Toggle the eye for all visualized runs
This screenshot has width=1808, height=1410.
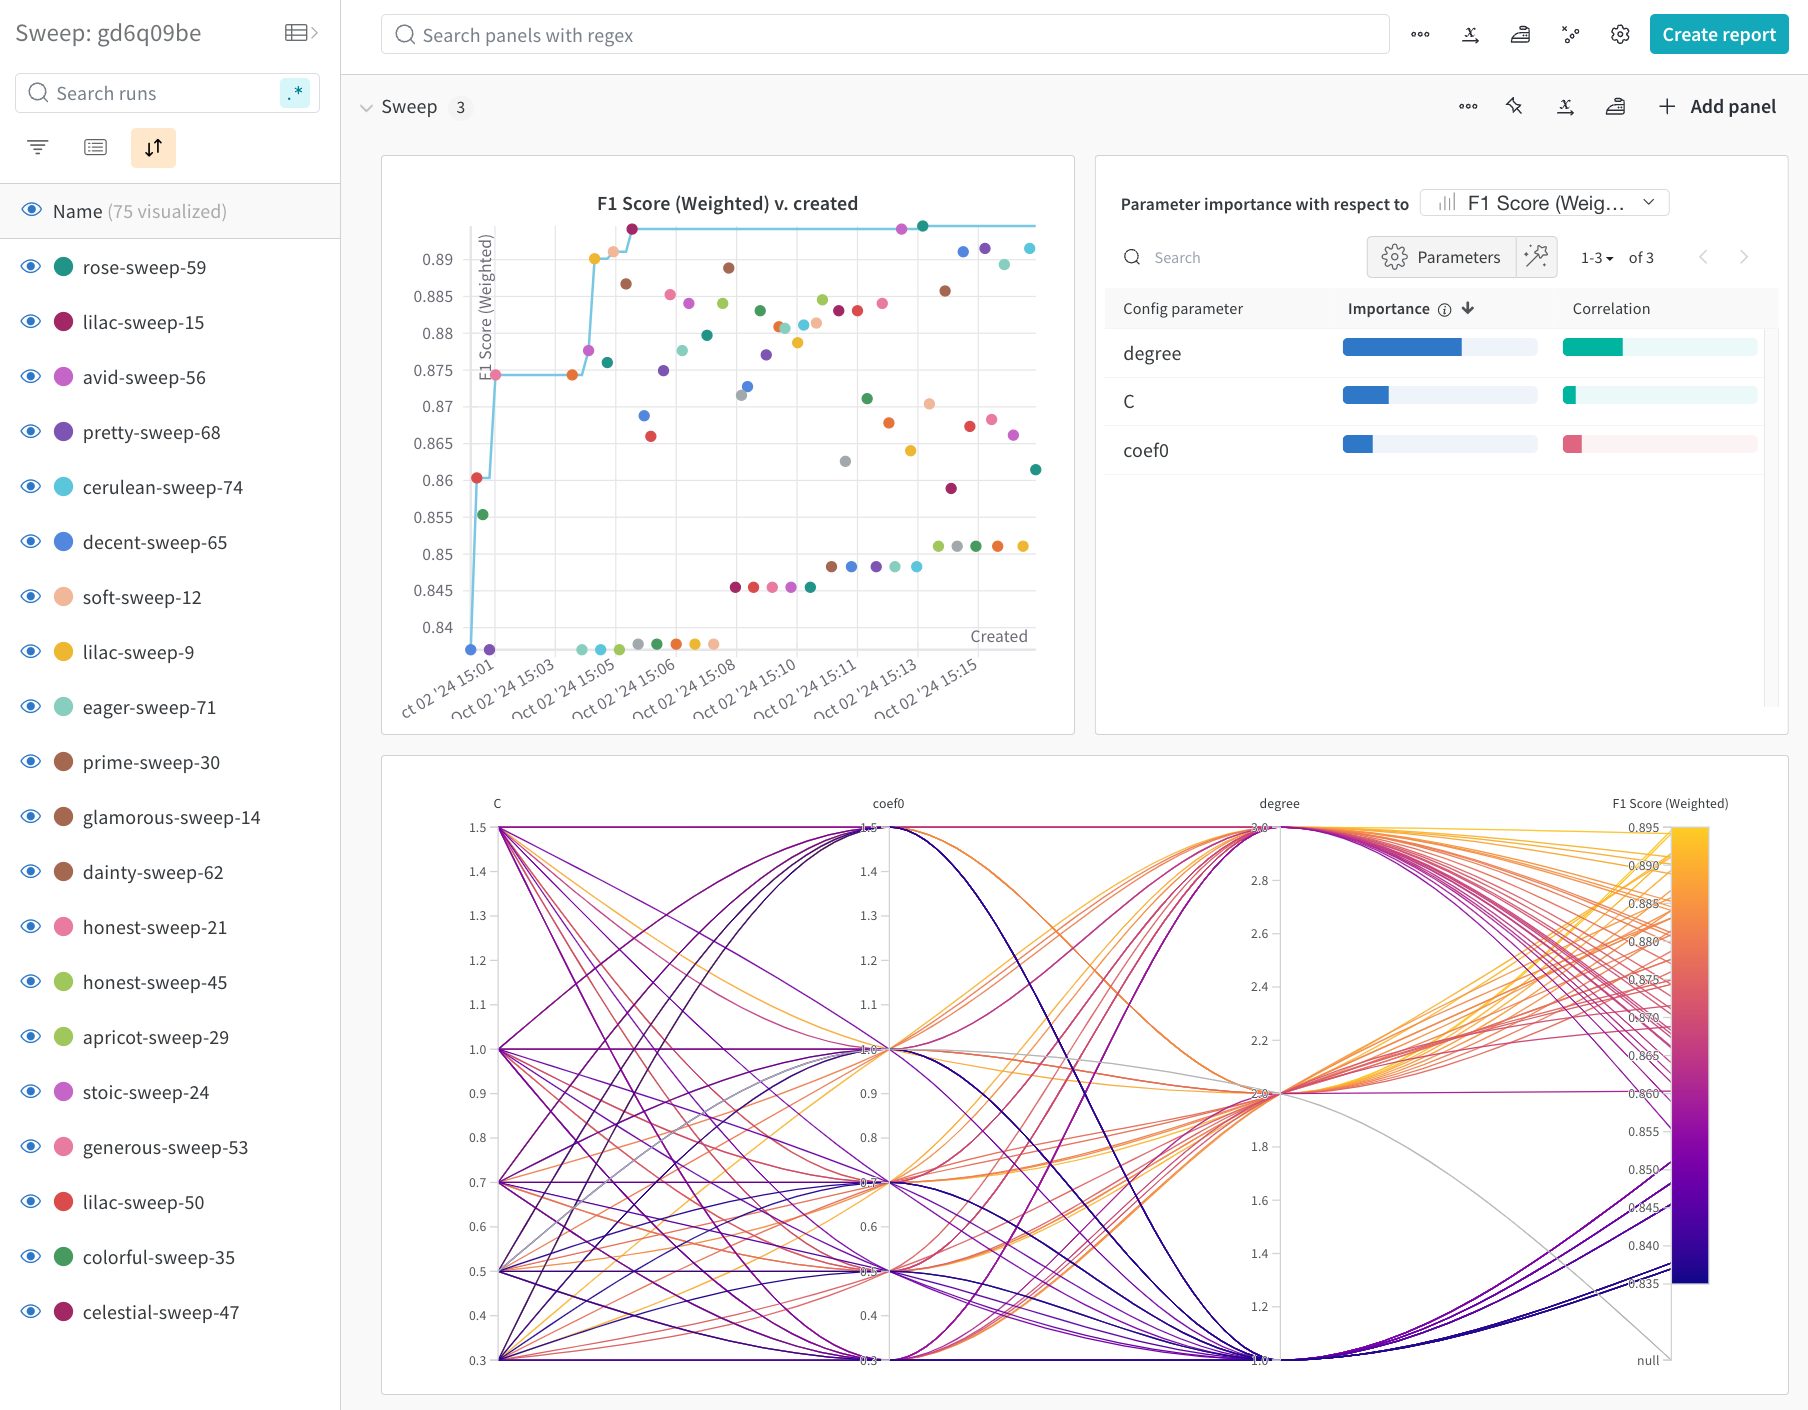tap(31, 211)
